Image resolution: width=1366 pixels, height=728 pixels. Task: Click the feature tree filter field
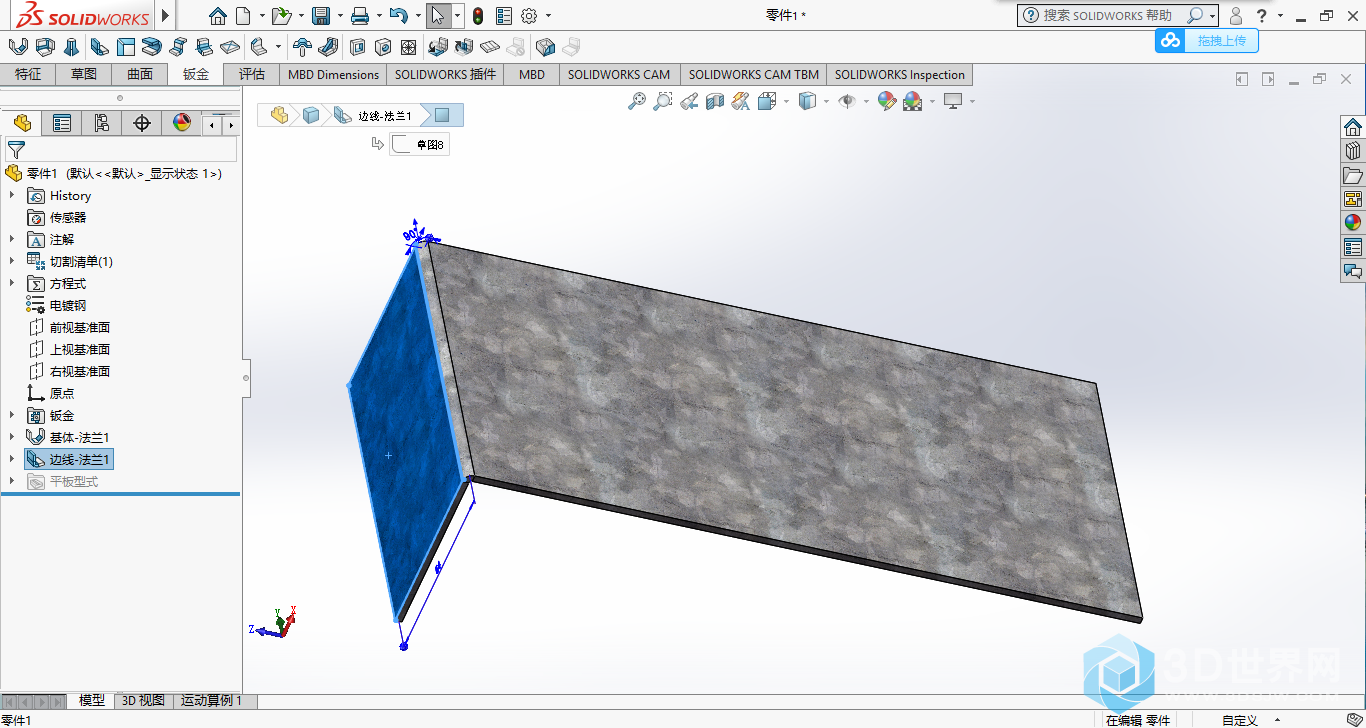[x=121, y=150]
